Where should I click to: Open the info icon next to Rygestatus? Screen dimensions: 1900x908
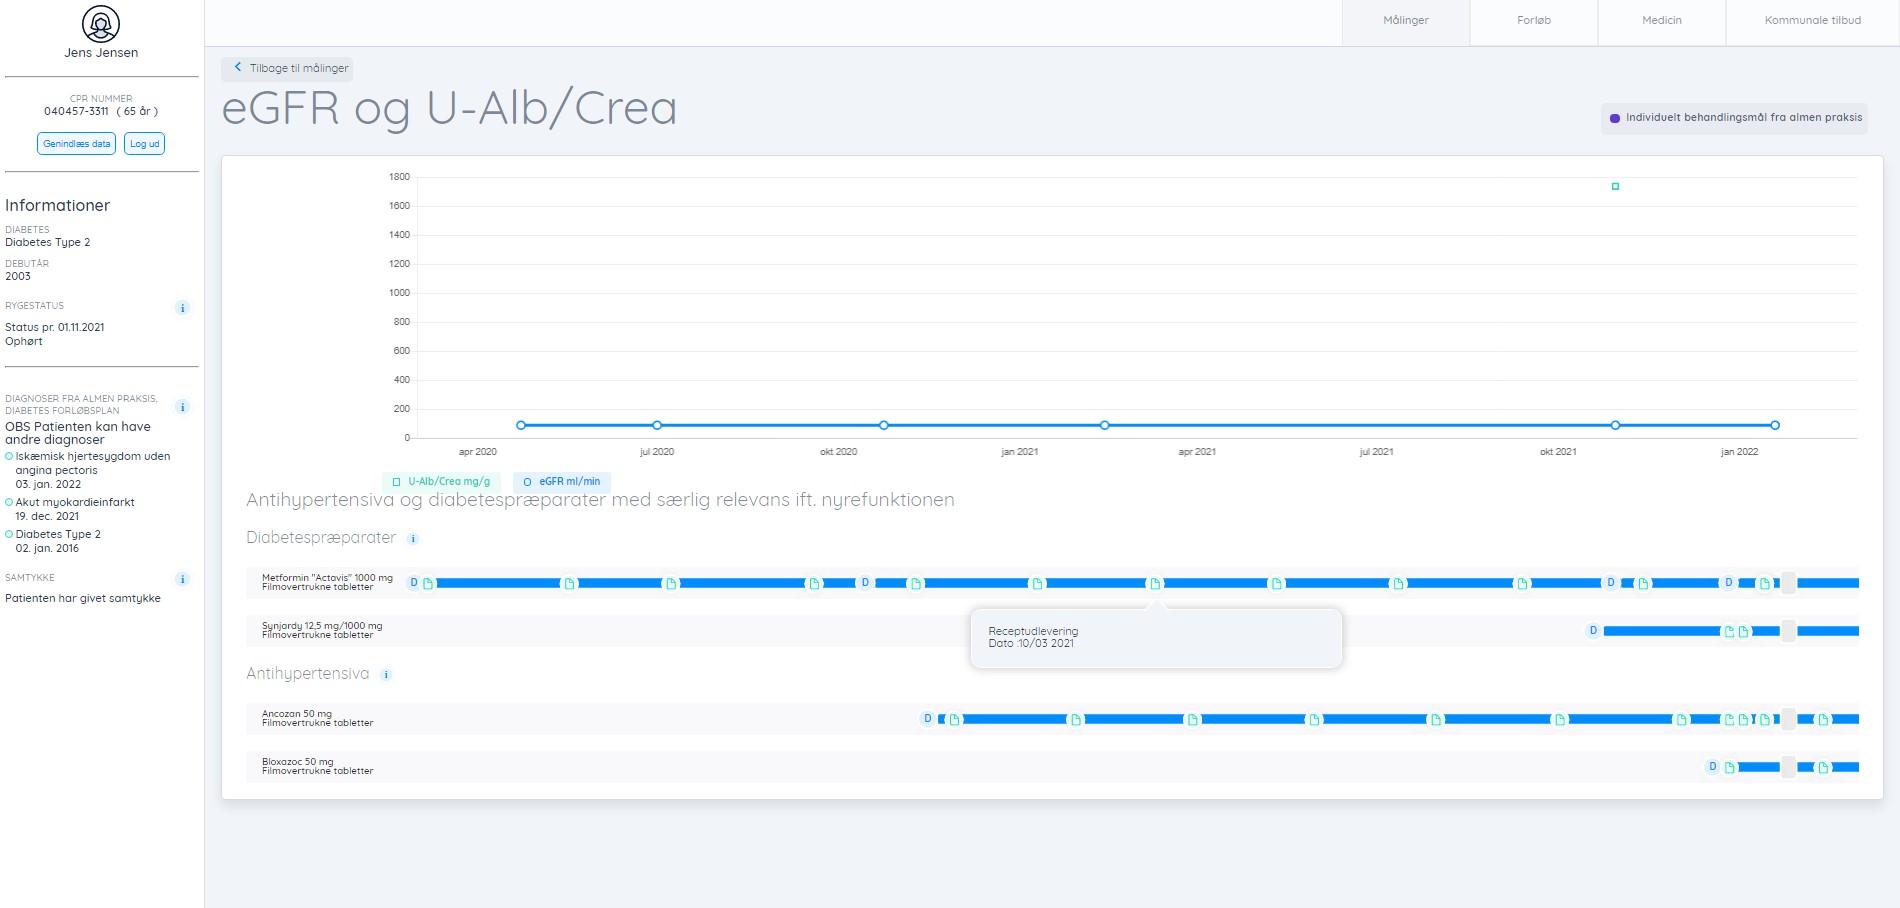(x=182, y=308)
